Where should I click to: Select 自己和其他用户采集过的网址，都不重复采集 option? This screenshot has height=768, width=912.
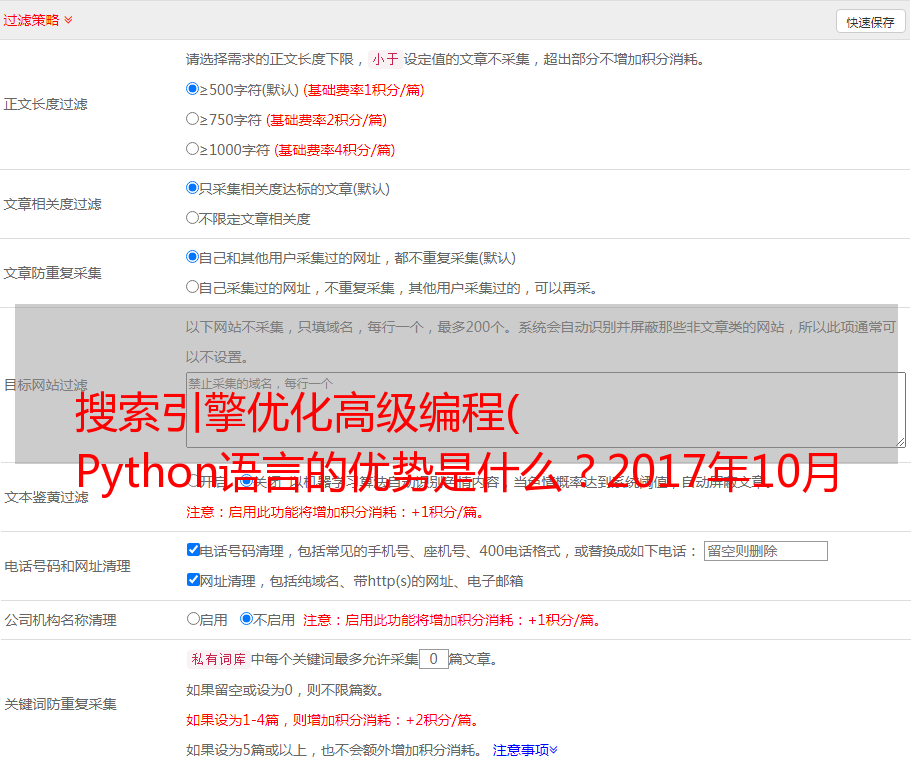coord(193,257)
